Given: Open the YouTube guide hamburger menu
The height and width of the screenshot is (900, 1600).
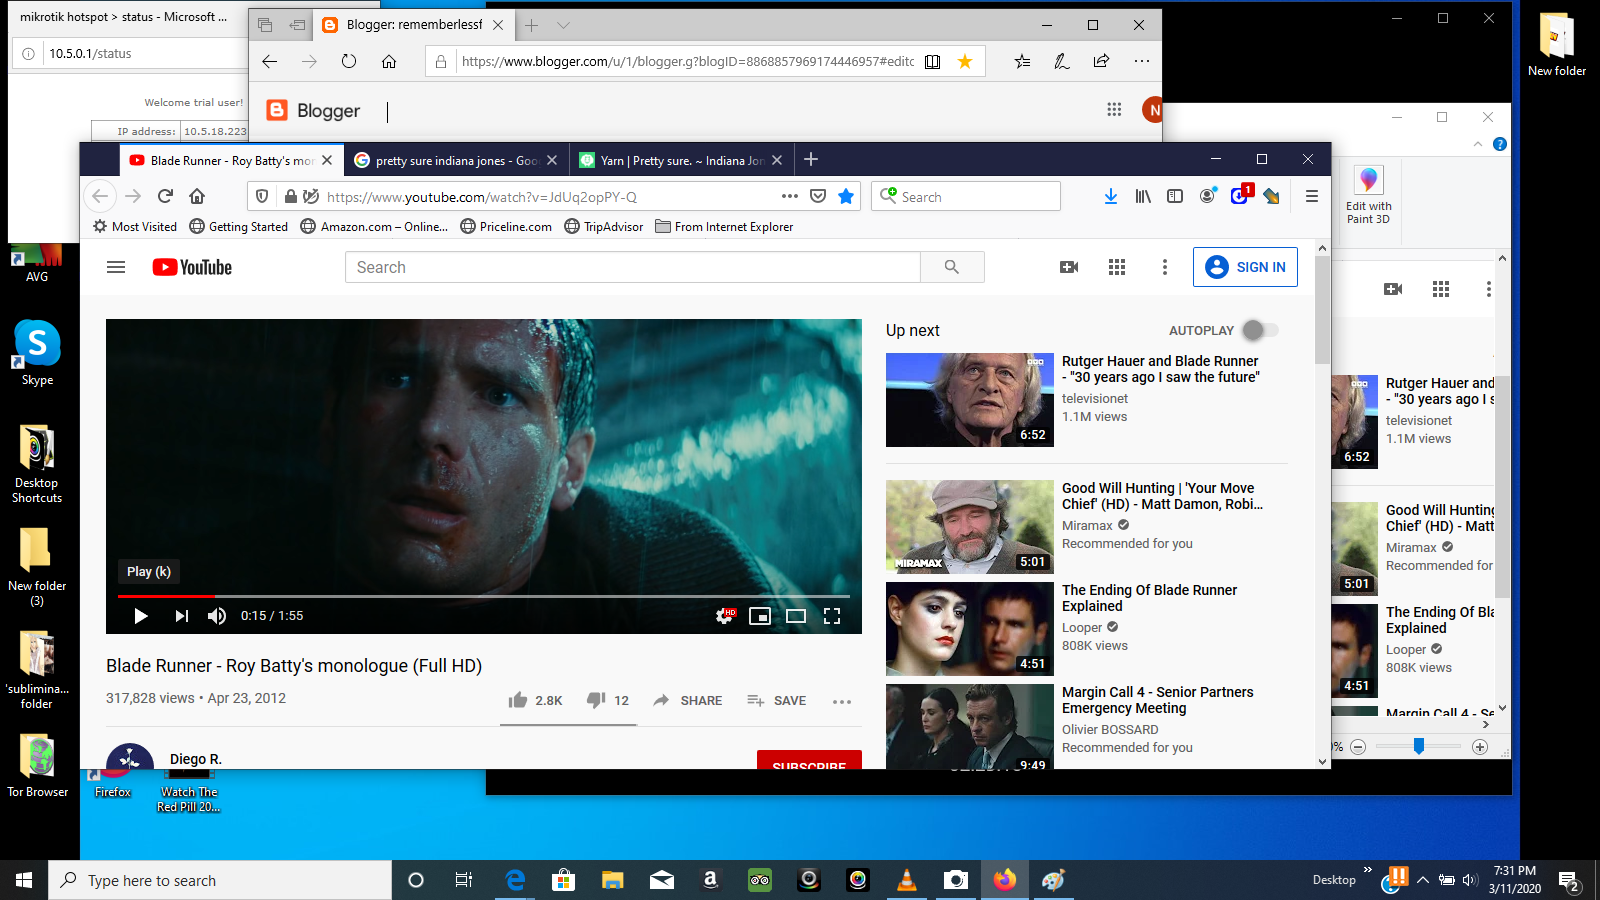Looking at the screenshot, I should coord(116,267).
